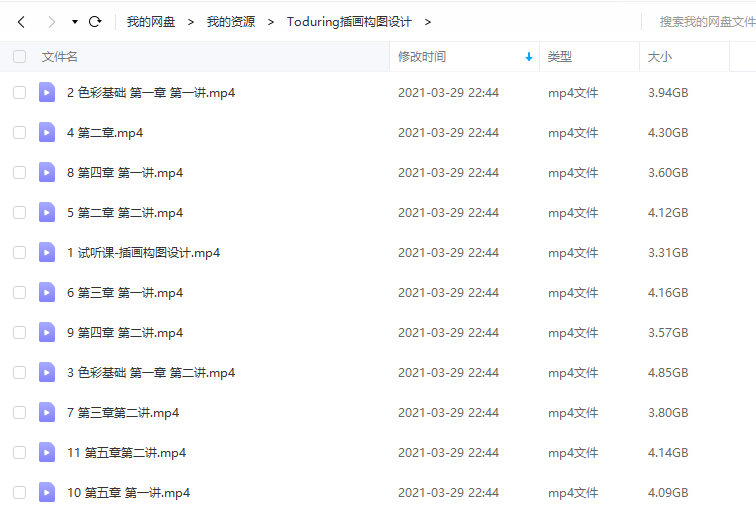Screen dimensions: 756x528
Task: Open the navigation history dropdown arrow
Action: [x=75, y=22]
